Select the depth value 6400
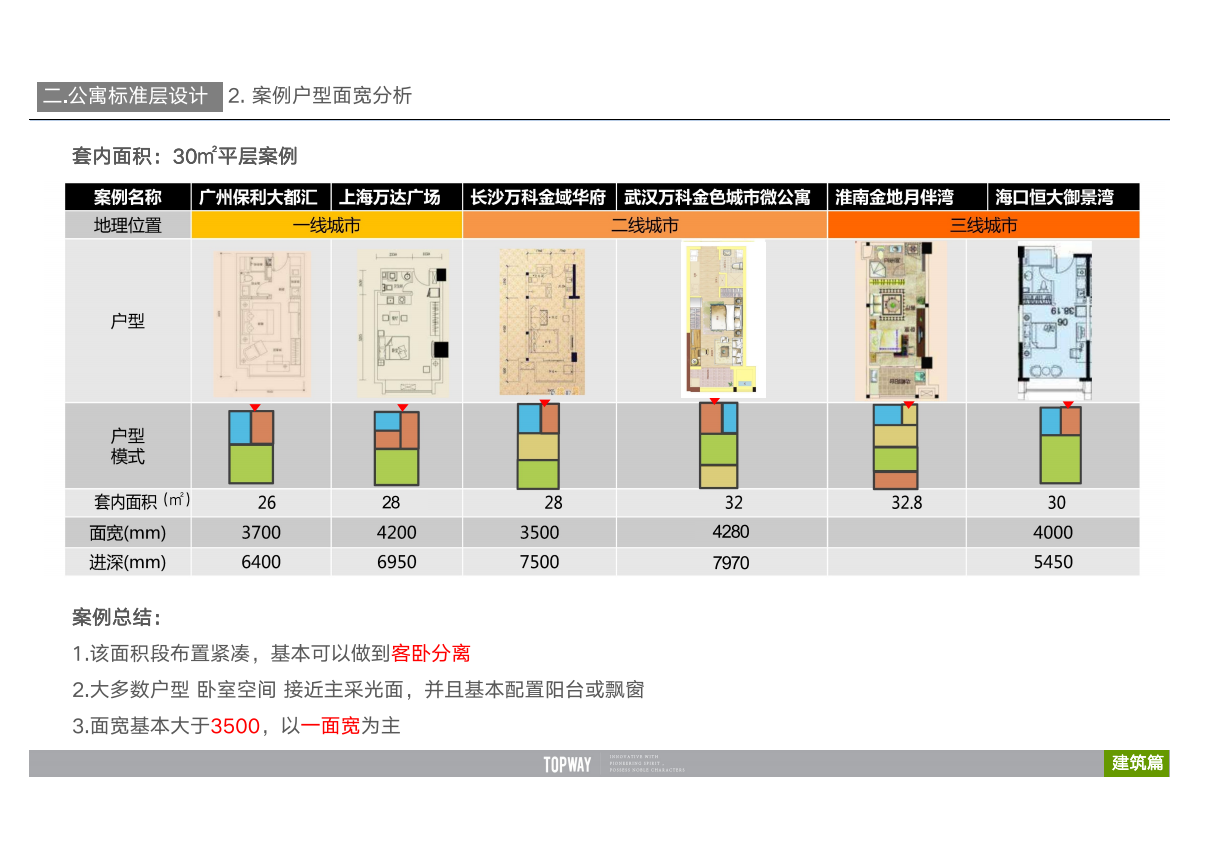This screenshot has width=1210, height=844. point(261,562)
